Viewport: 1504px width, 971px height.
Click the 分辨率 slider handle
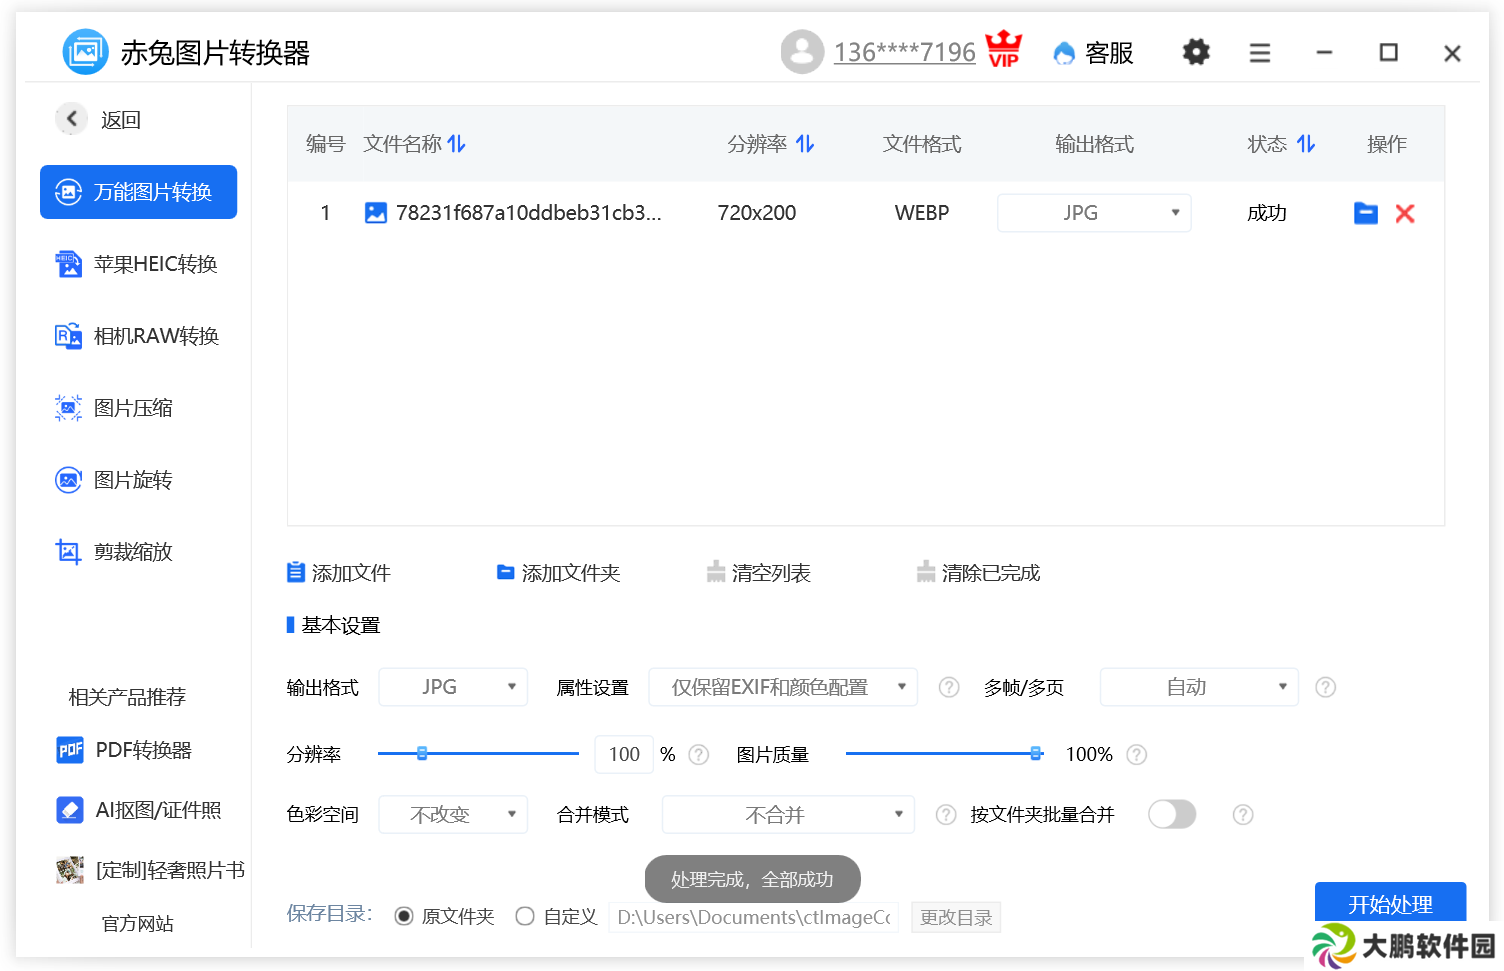tap(422, 753)
